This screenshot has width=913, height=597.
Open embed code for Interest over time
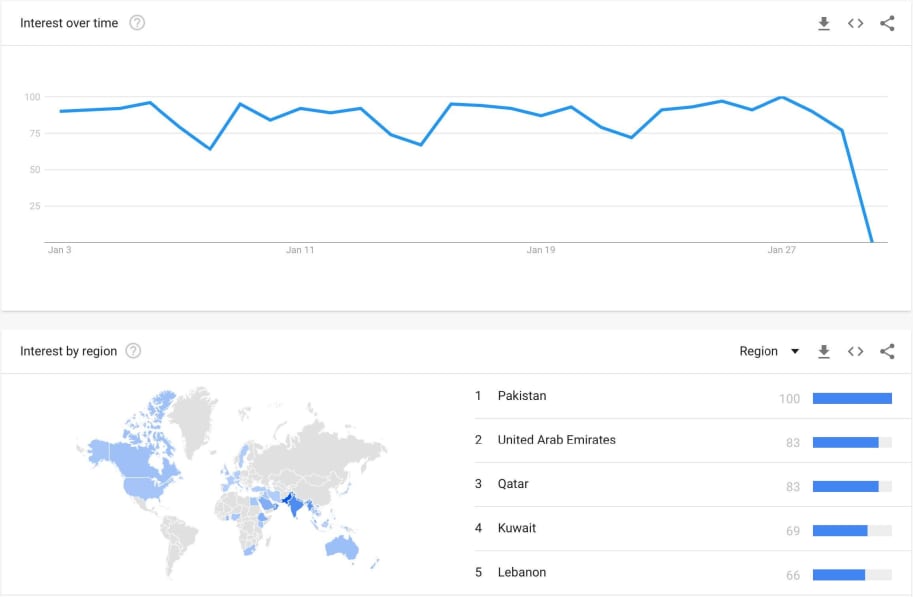click(855, 23)
